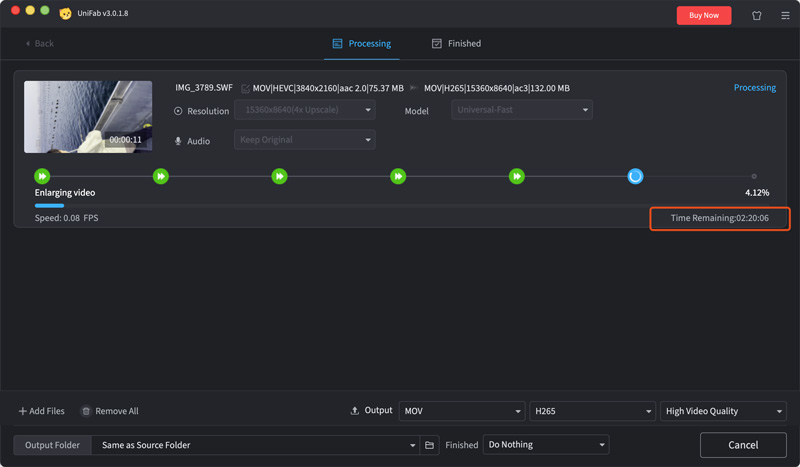Click the green maximize window button
This screenshot has height=467, width=800.
point(45,10)
